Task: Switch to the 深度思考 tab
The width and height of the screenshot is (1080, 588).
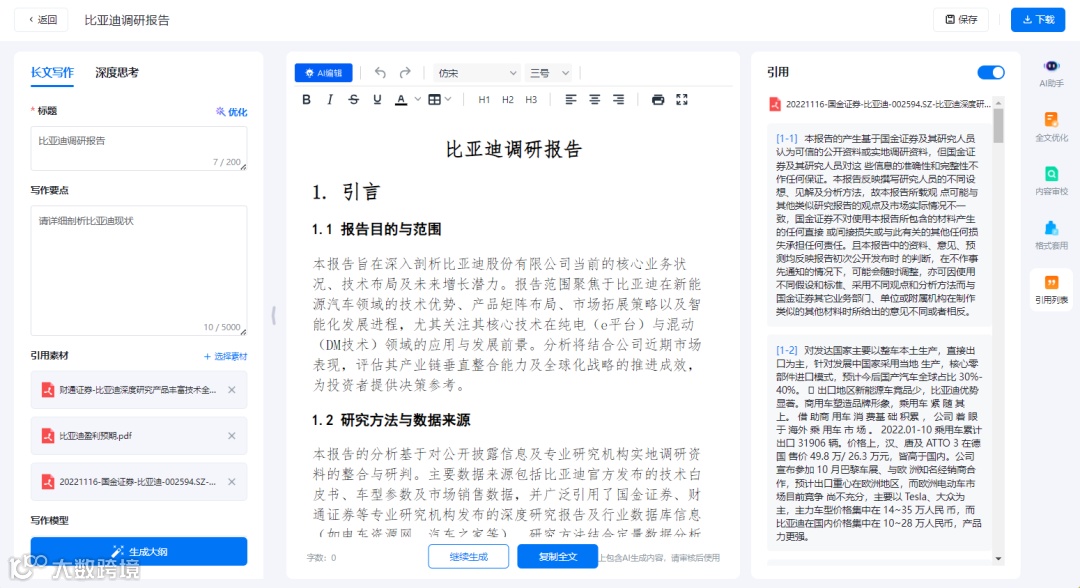Action: [x=117, y=72]
